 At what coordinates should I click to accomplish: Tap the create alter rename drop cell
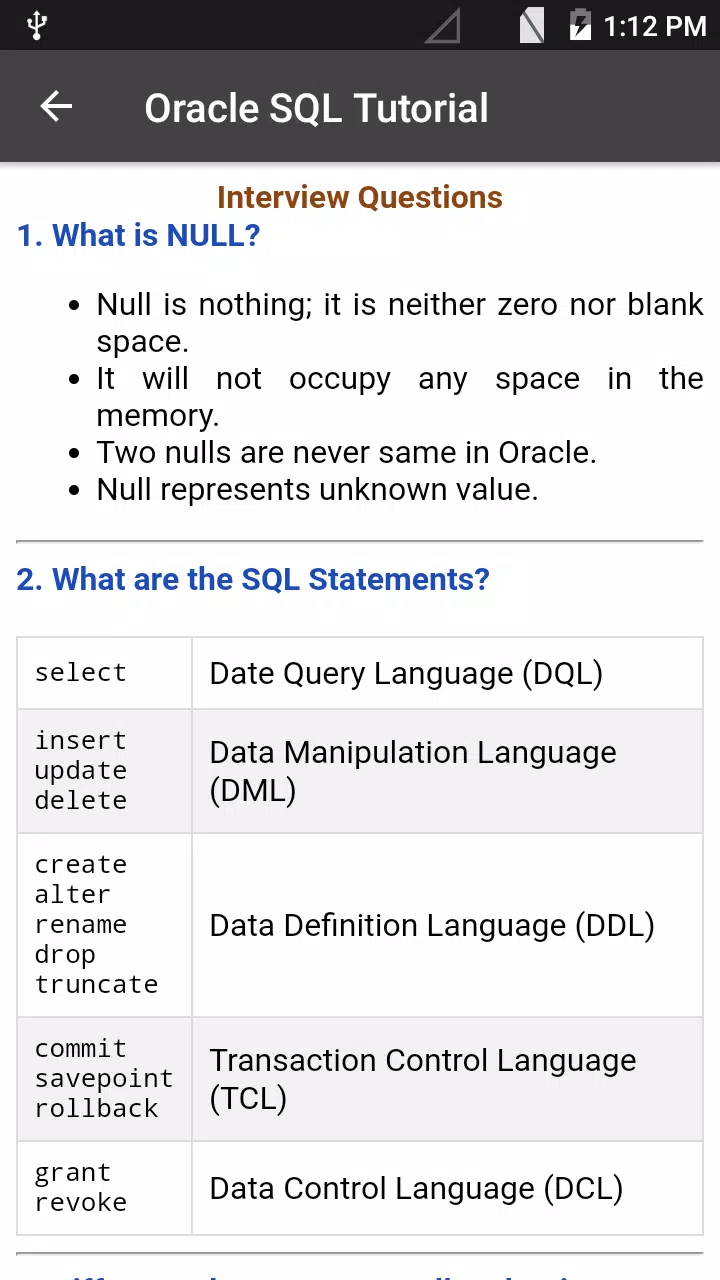[x=104, y=925]
